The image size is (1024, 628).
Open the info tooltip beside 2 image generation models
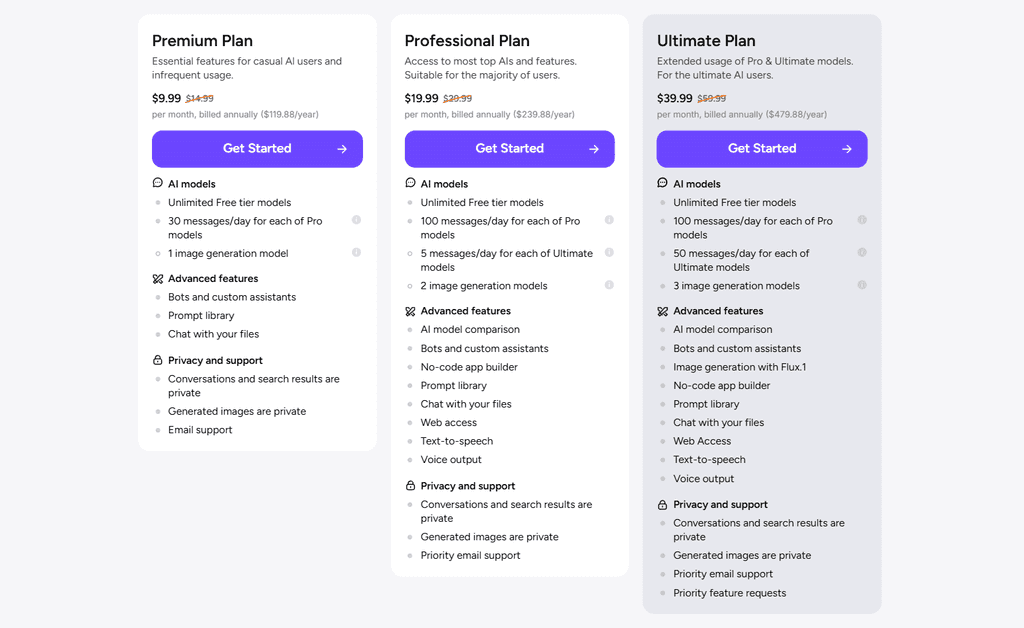(x=609, y=285)
